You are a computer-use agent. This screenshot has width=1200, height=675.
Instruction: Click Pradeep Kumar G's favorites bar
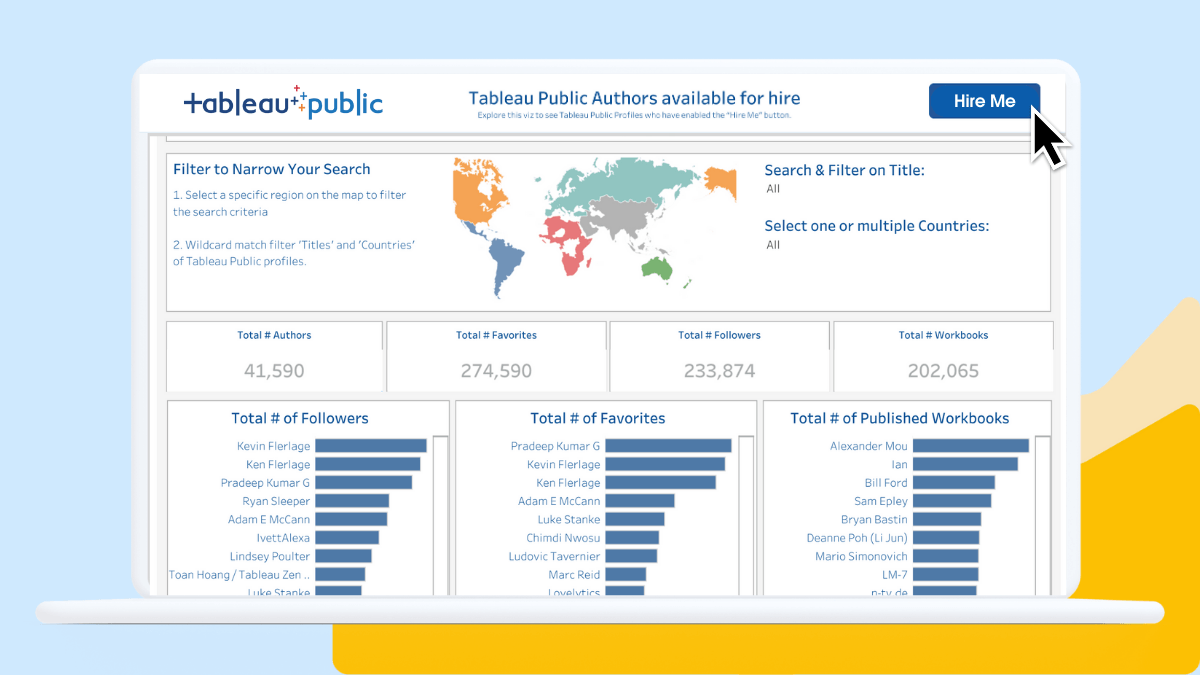667,446
